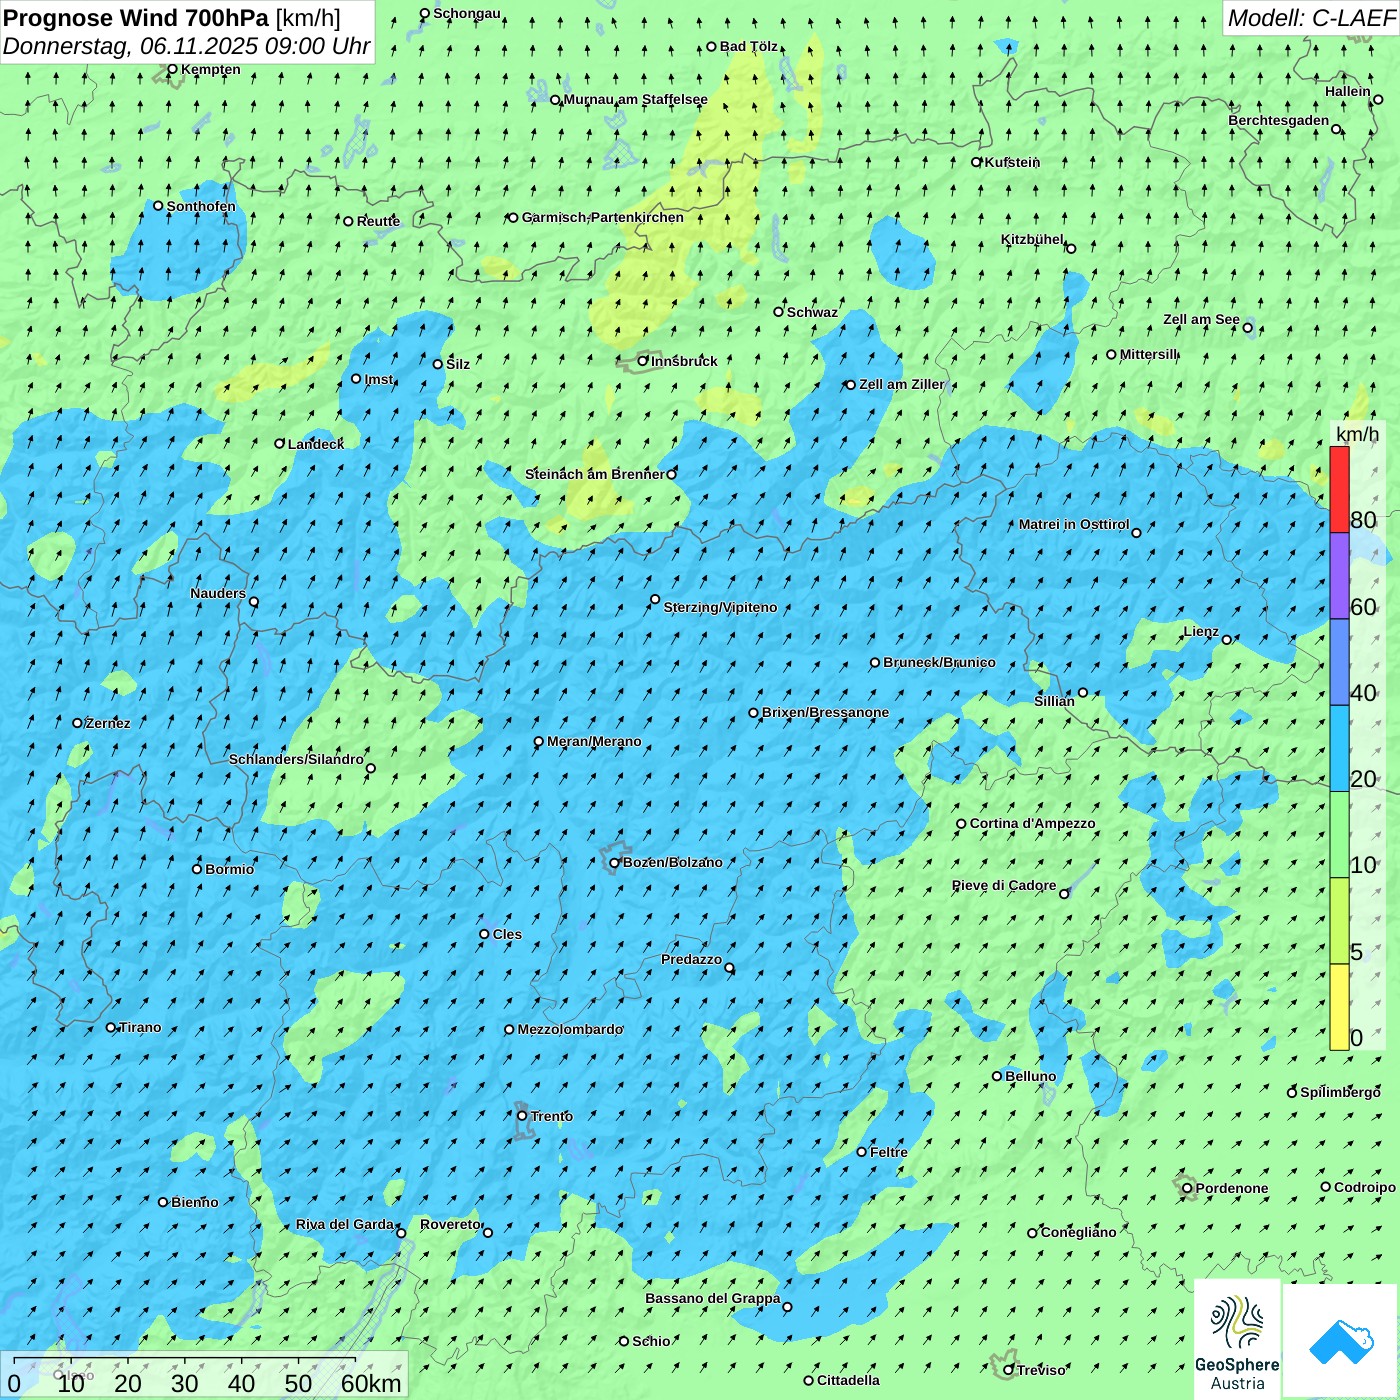Click the 'Zell am Ziller' label

coord(901,384)
